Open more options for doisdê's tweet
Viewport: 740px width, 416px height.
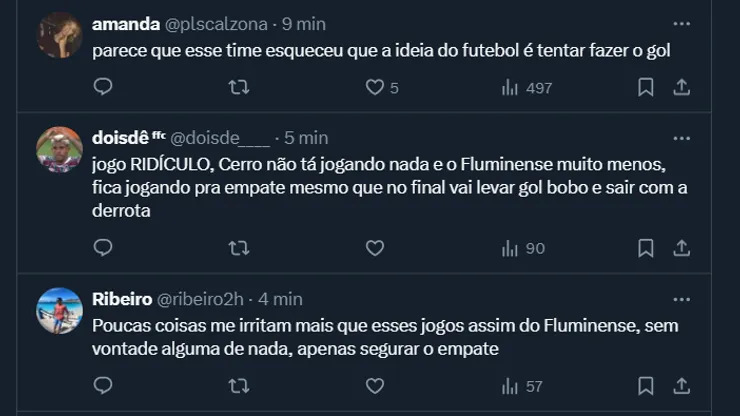pyautogui.click(x=681, y=137)
